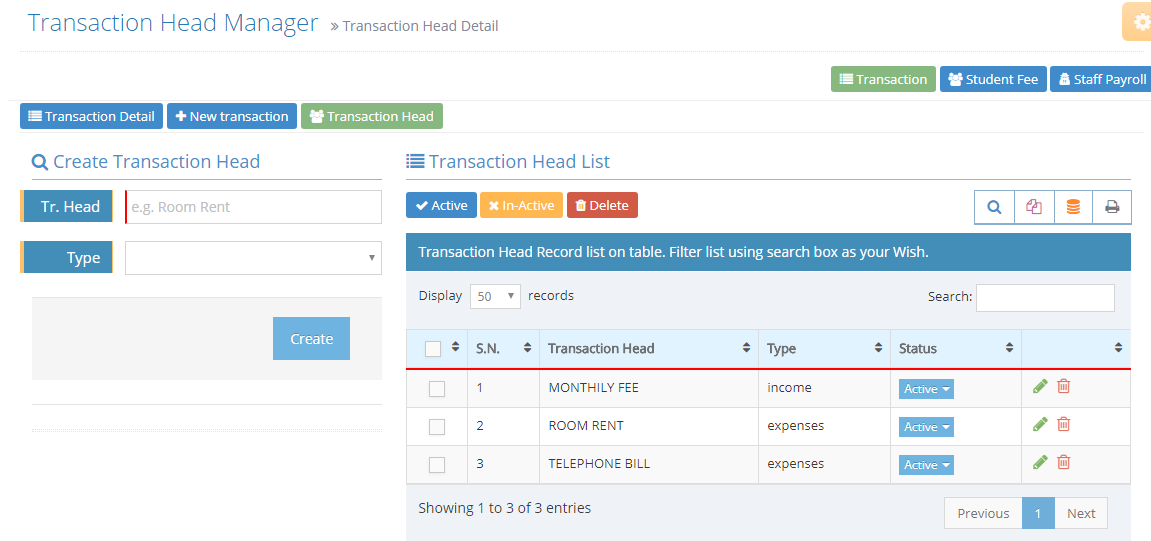Viewport: 1151px width, 541px height.
Task: Click the print icon in list toolbar
Action: [x=1112, y=207]
